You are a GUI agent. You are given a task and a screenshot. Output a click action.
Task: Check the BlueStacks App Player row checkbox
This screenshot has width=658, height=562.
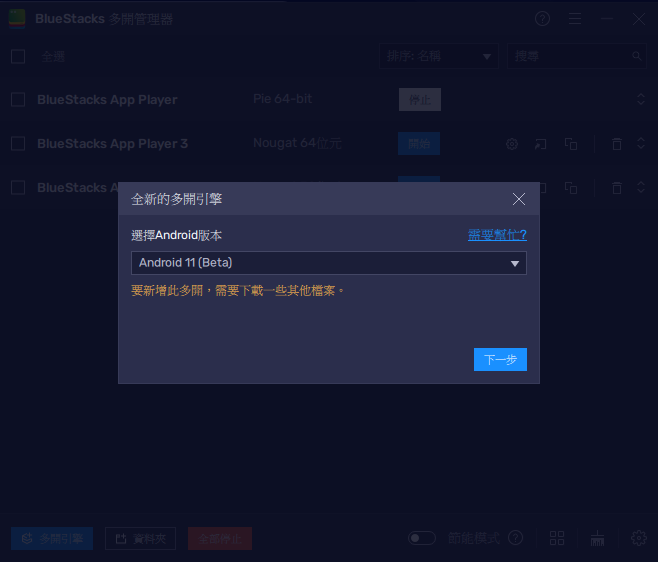tap(18, 99)
